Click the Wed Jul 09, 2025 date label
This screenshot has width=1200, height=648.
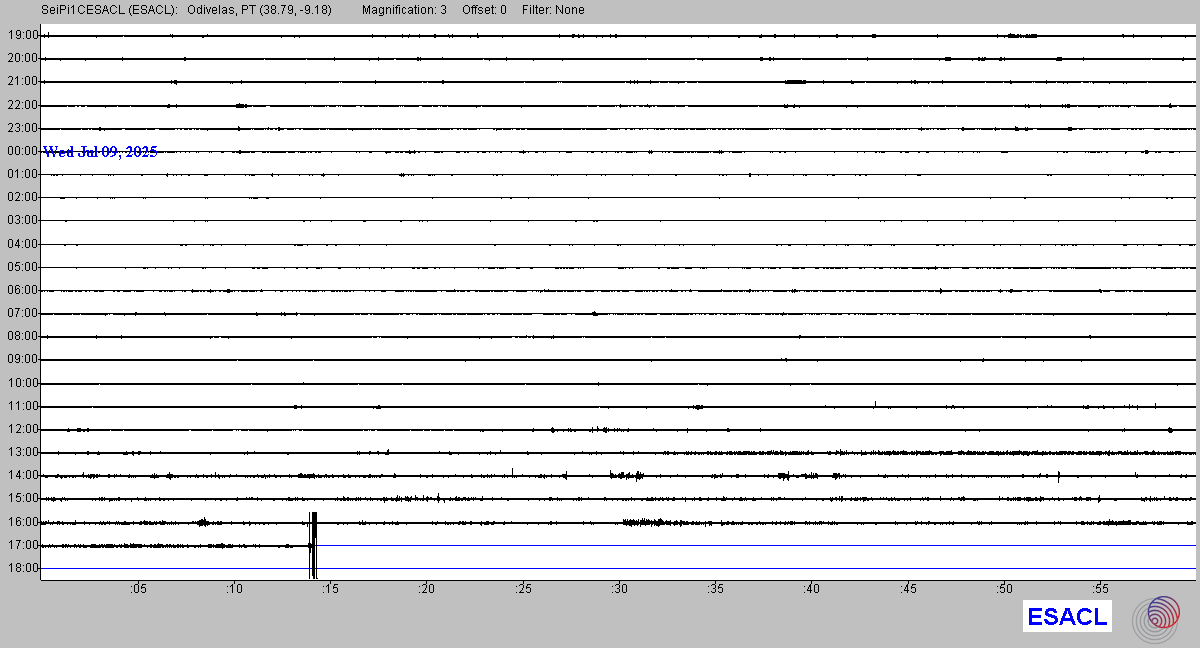[x=100, y=152]
